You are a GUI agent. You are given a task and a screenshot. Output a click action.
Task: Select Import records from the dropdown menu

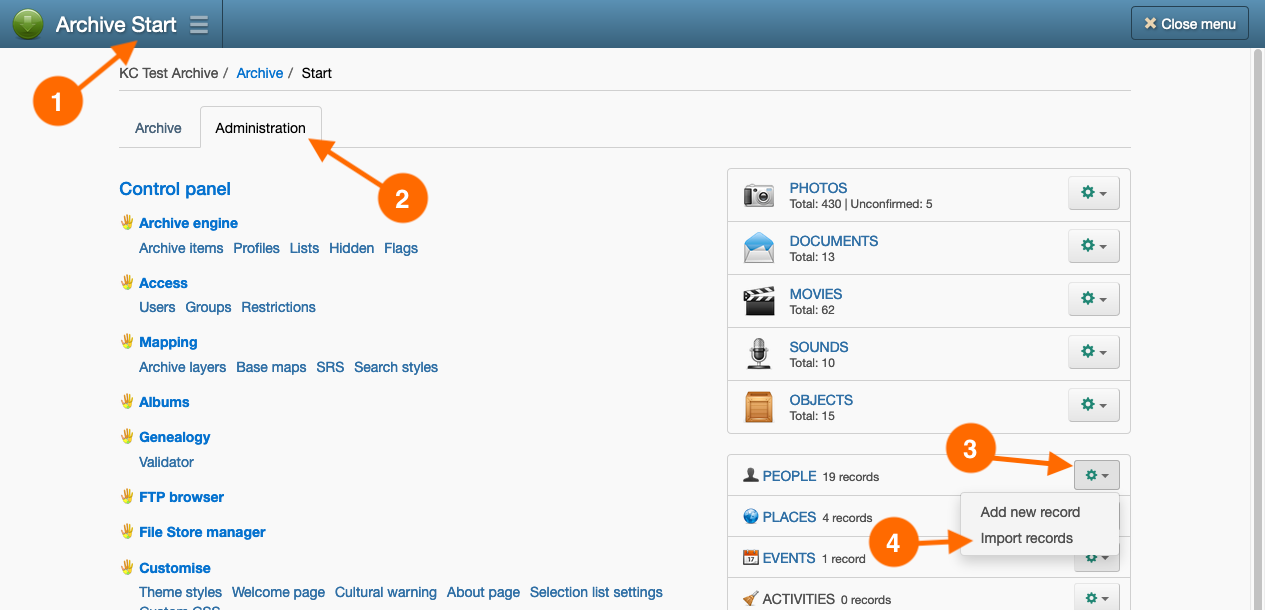1026,538
